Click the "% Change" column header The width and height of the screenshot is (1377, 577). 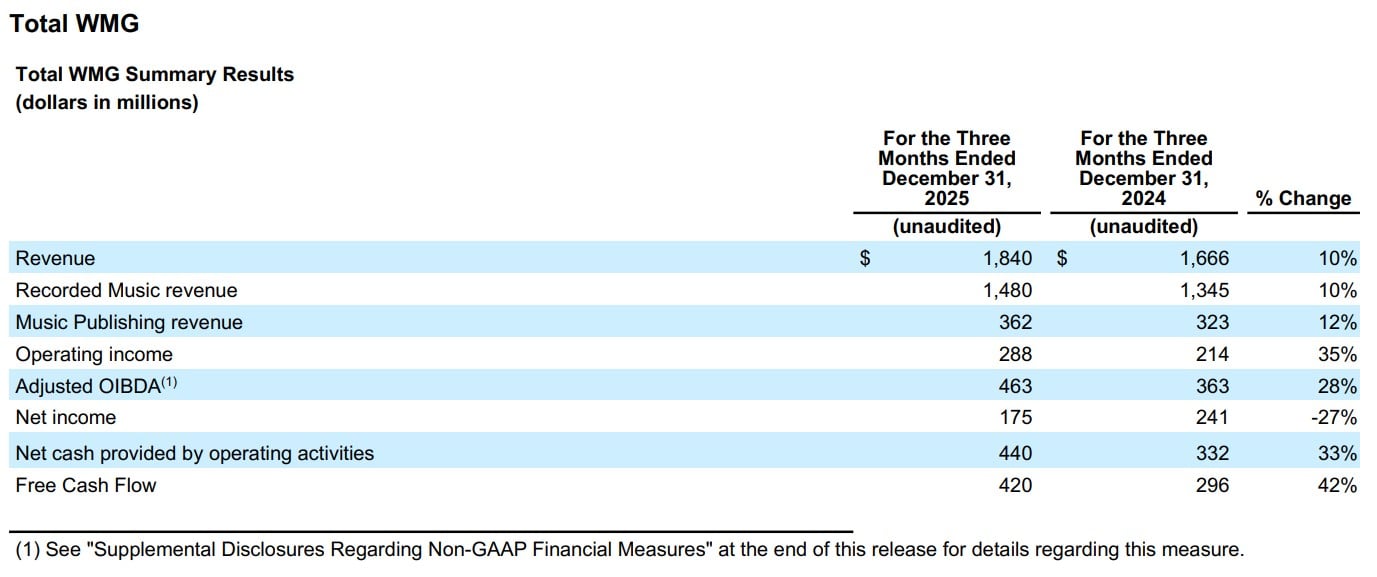point(1302,198)
